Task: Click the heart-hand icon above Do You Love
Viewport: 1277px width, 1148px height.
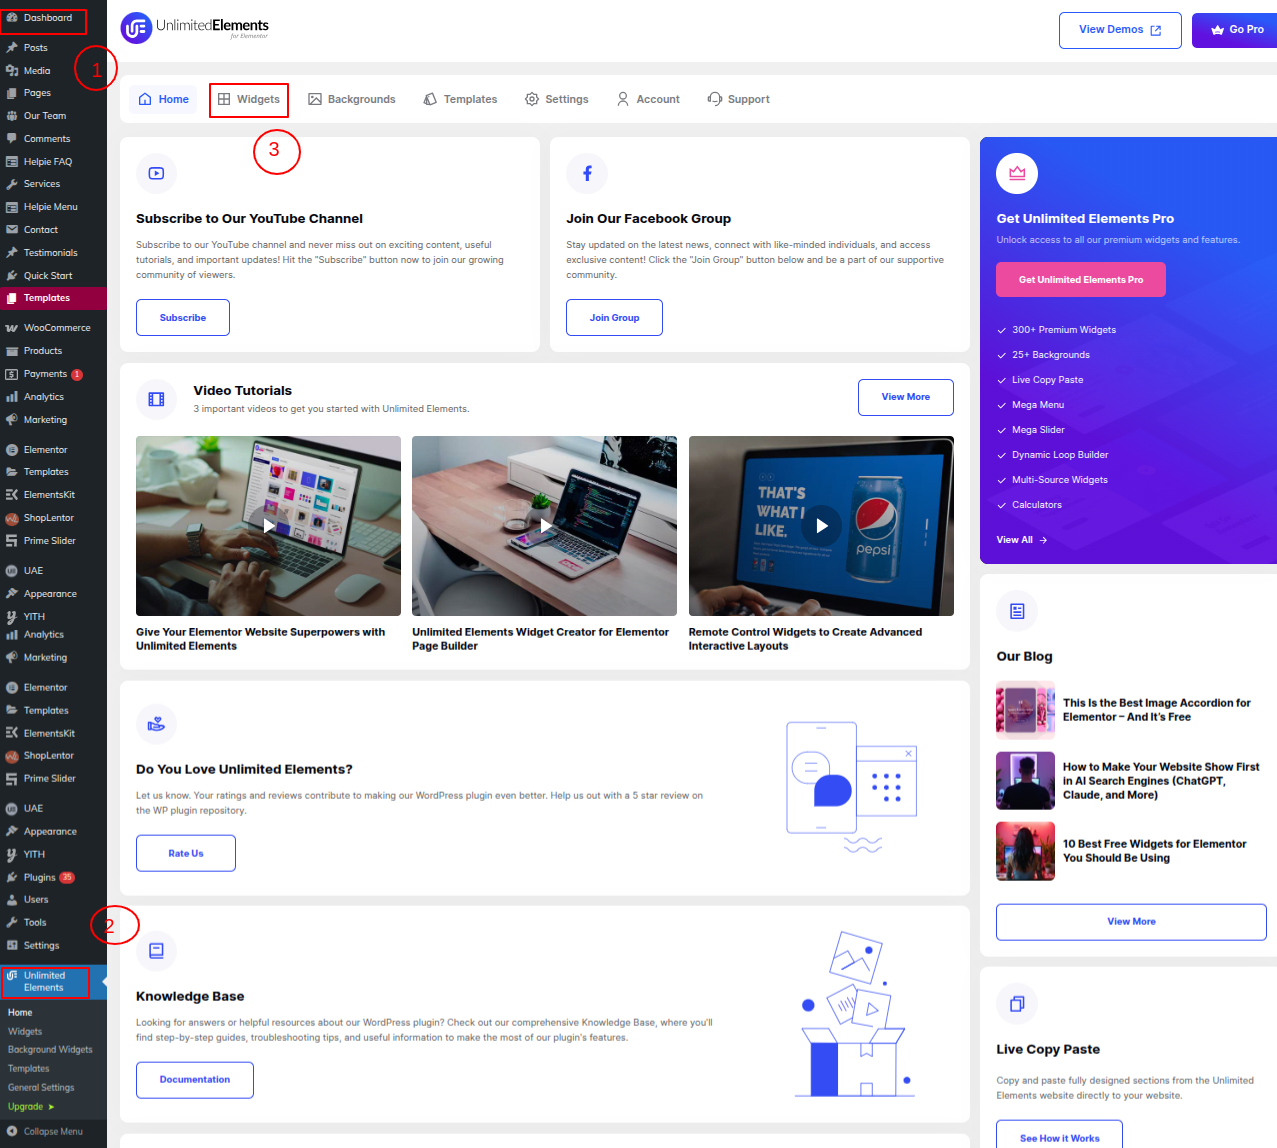Action: [156, 724]
